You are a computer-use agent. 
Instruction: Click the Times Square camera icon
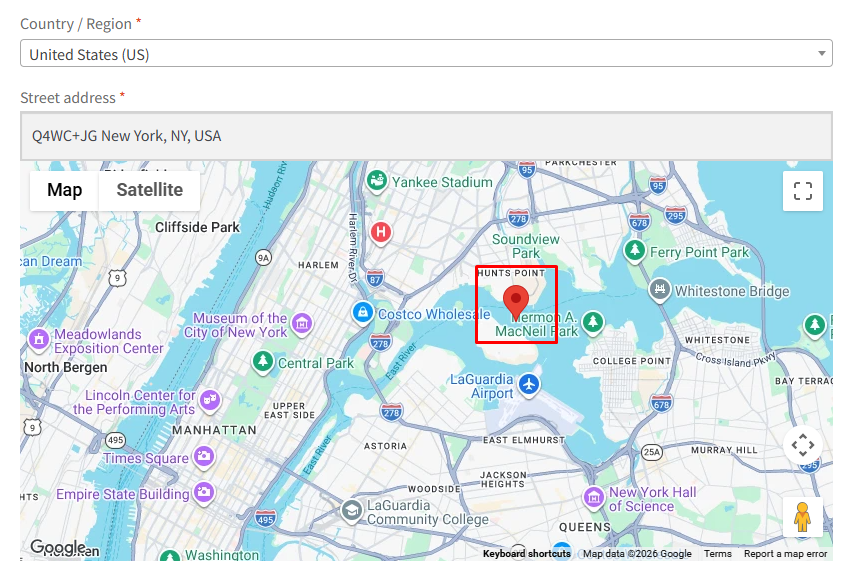click(204, 456)
